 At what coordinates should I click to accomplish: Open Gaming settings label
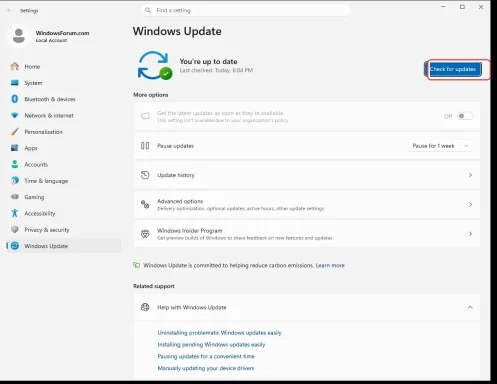pyautogui.click(x=34, y=197)
